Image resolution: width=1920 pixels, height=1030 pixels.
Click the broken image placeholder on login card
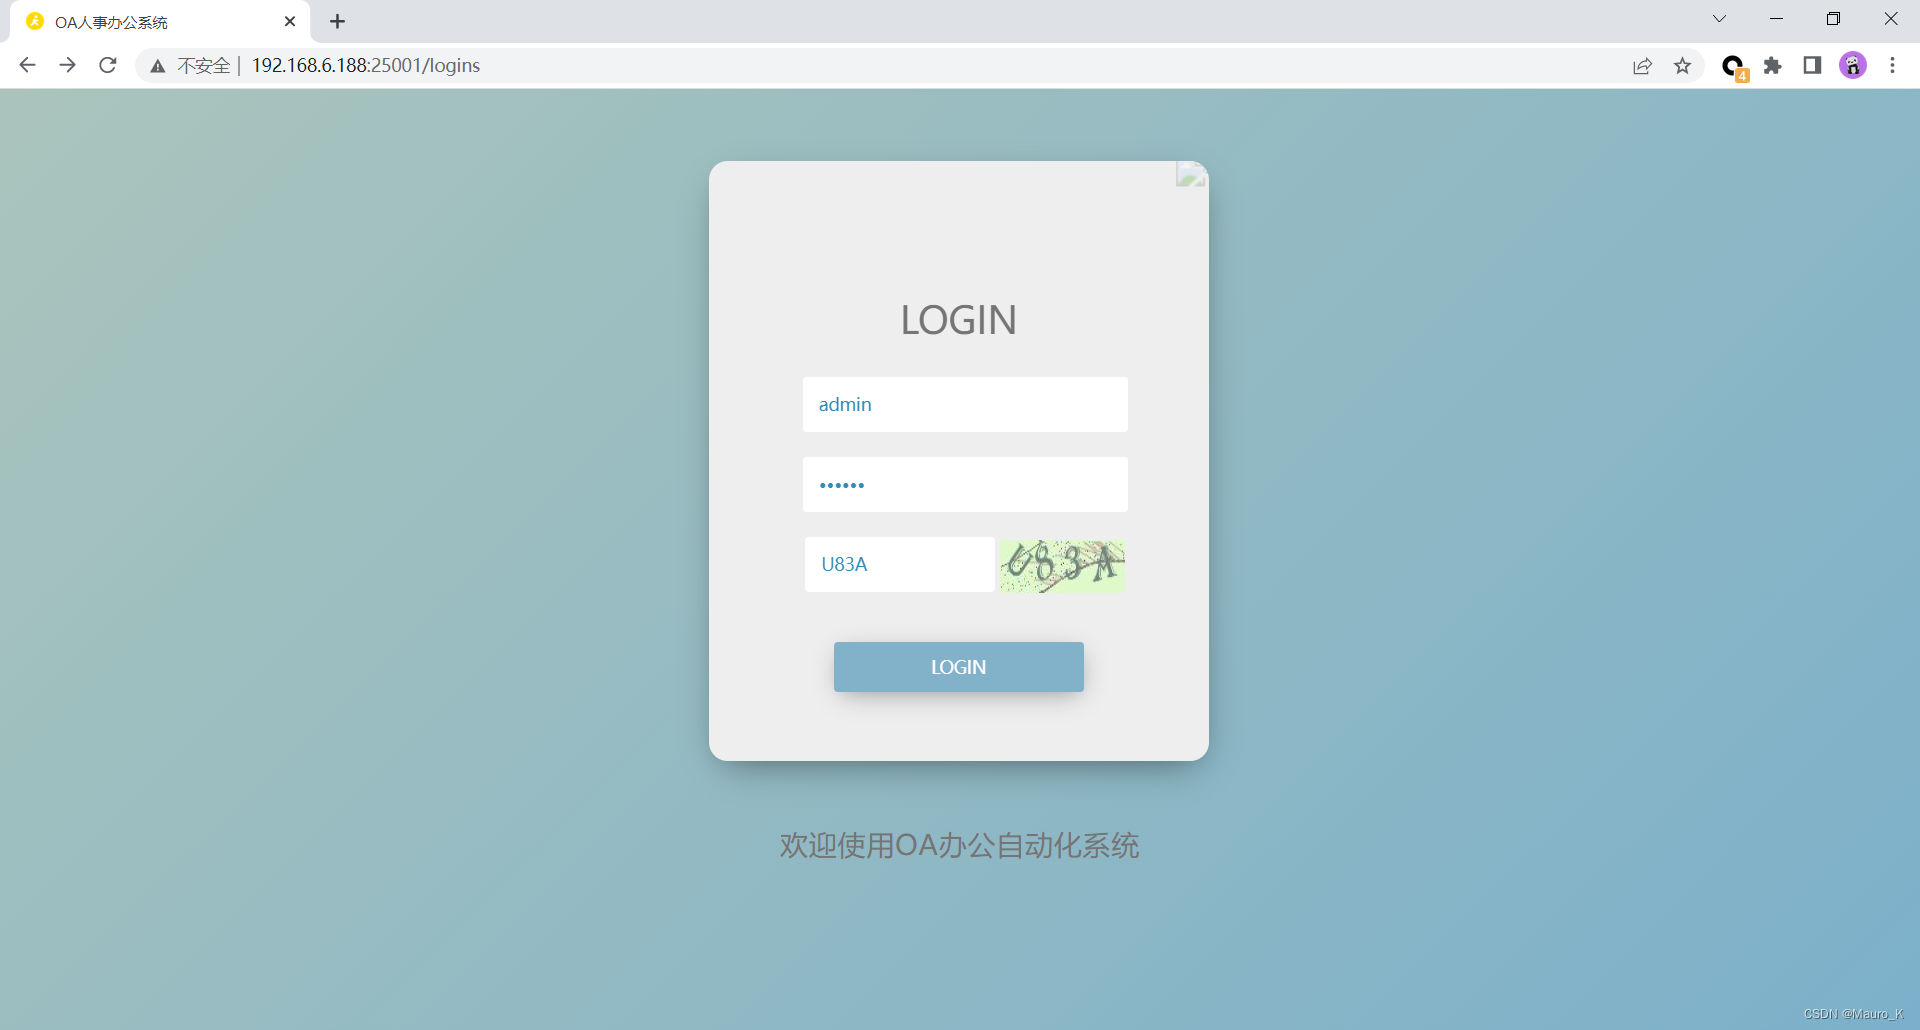[x=1190, y=174]
